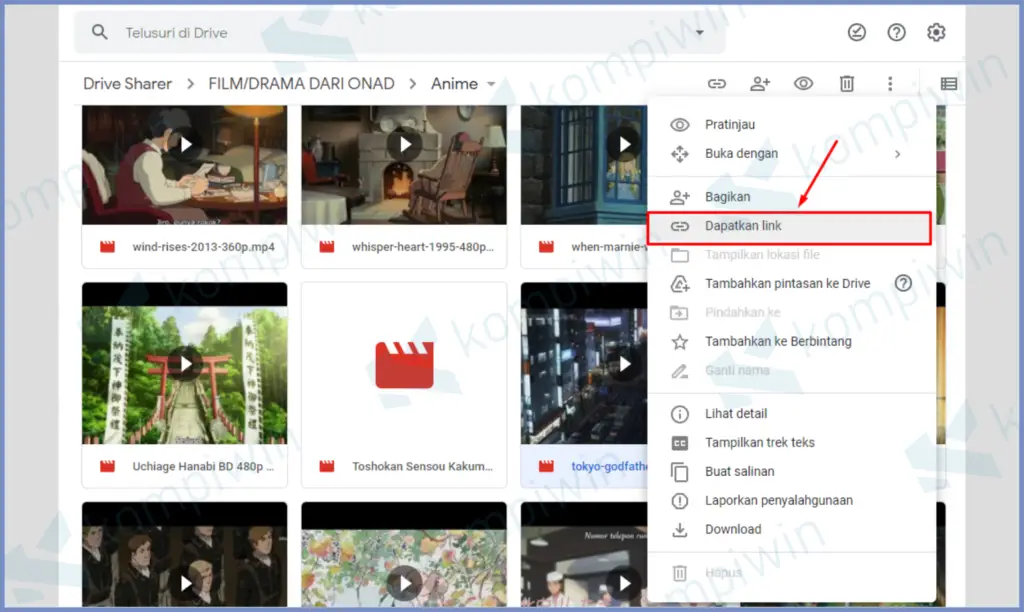The height and width of the screenshot is (612, 1024).
Task: Click the eye preview icon in toolbar
Action: tap(803, 84)
